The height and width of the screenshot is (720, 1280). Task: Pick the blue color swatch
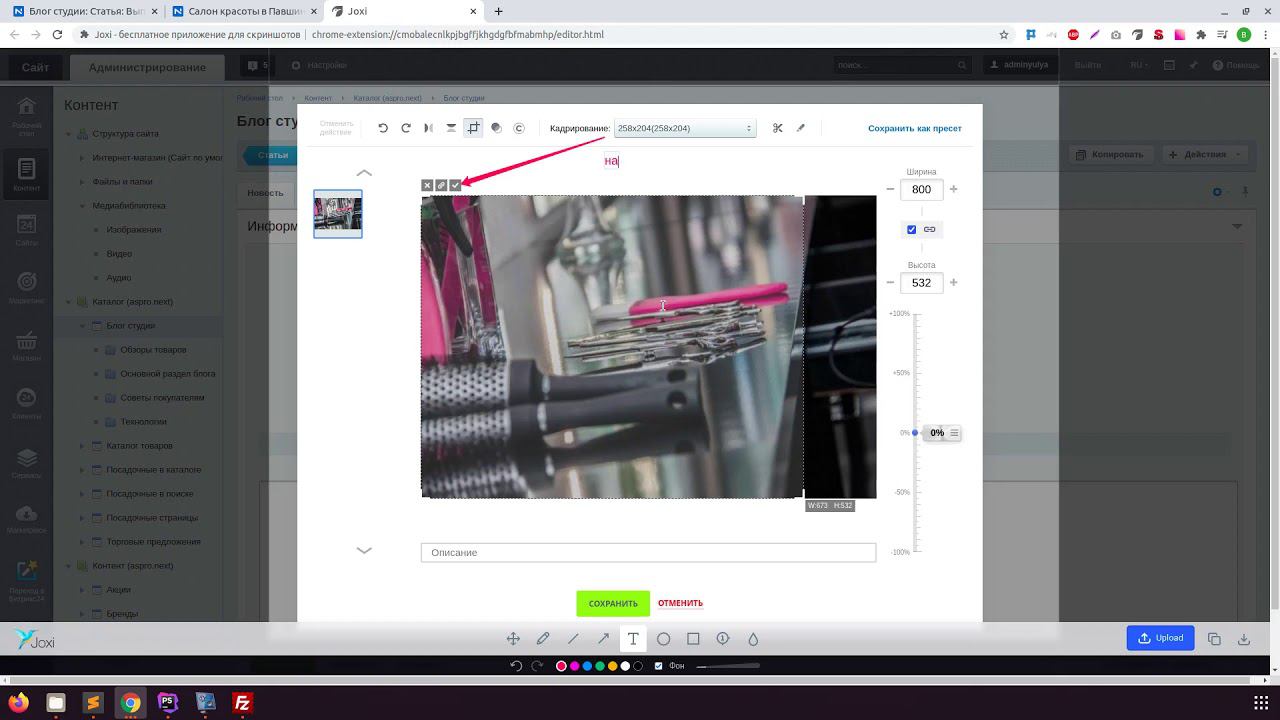(587, 666)
